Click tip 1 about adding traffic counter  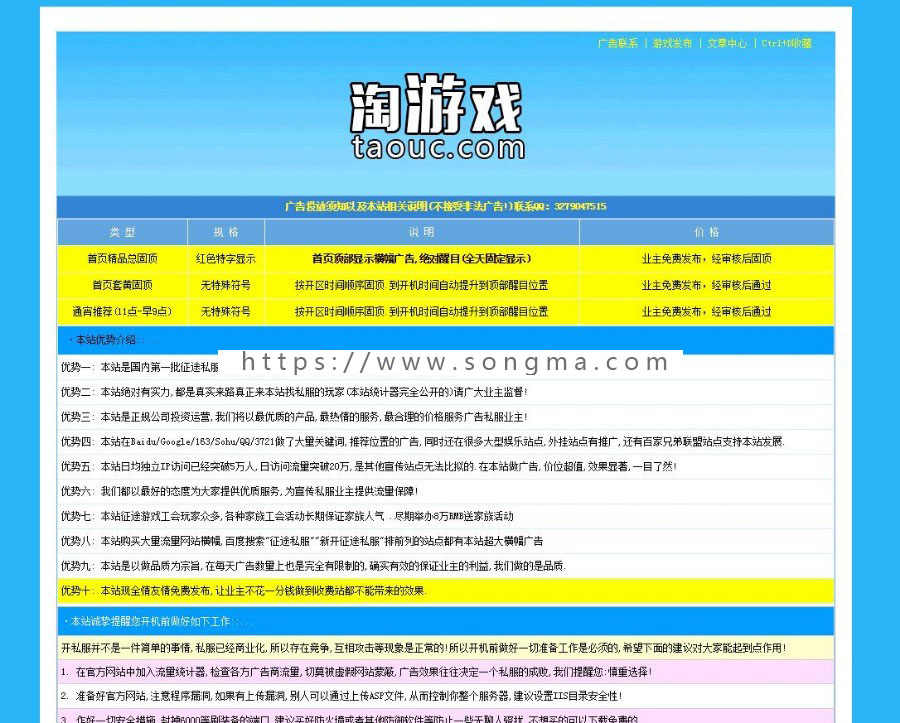(445, 672)
